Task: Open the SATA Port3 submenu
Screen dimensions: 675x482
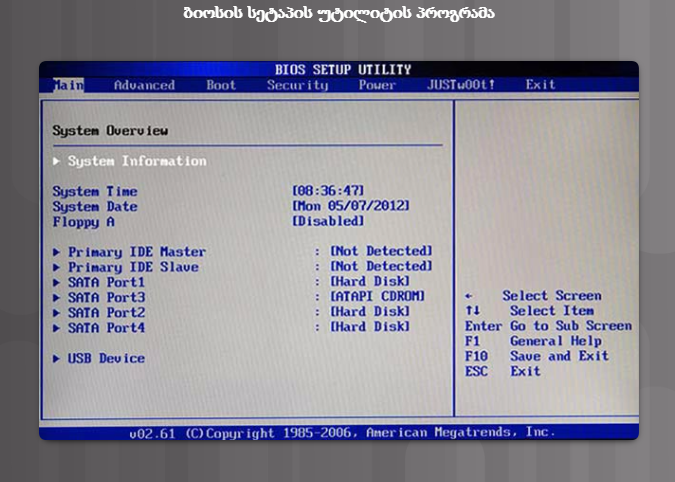Action: coord(106,297)
